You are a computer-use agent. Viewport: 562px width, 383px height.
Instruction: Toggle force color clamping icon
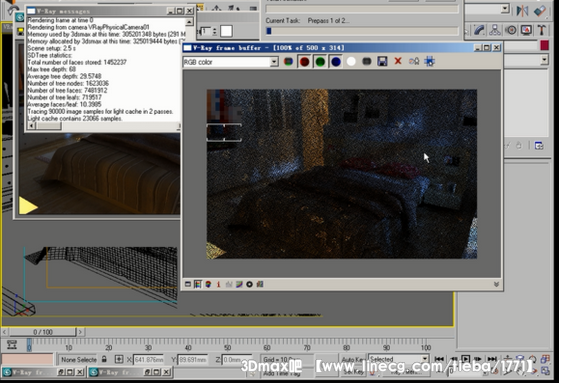[197, 284]
